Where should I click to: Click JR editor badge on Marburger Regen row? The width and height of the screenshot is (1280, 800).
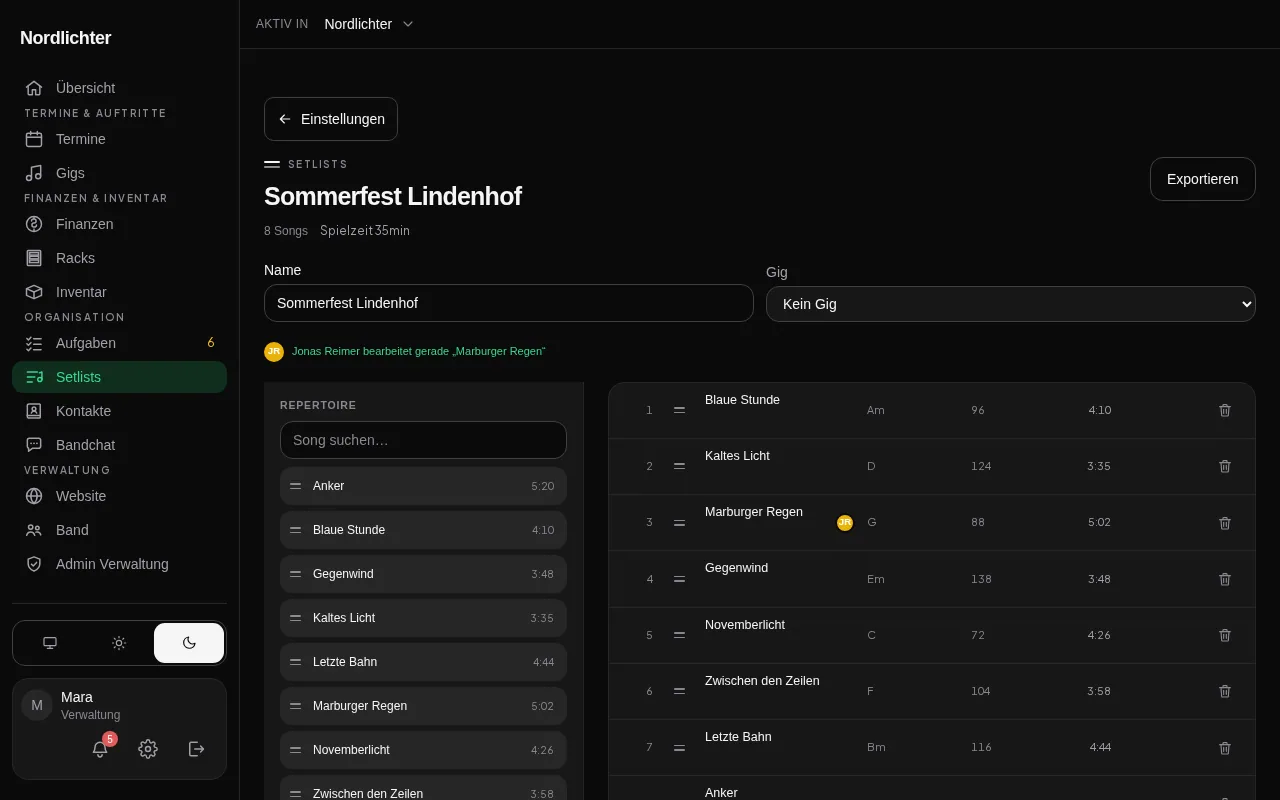point(845,523)
